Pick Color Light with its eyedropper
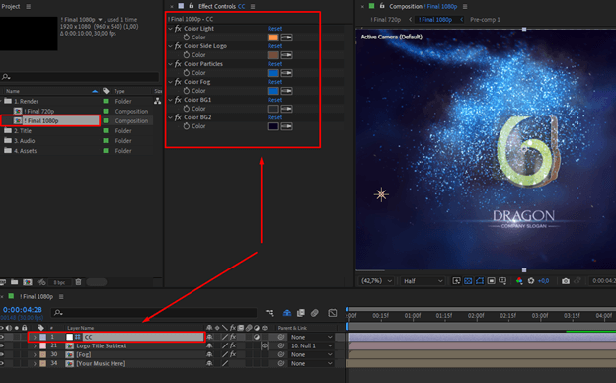 (x=286, y=37)
